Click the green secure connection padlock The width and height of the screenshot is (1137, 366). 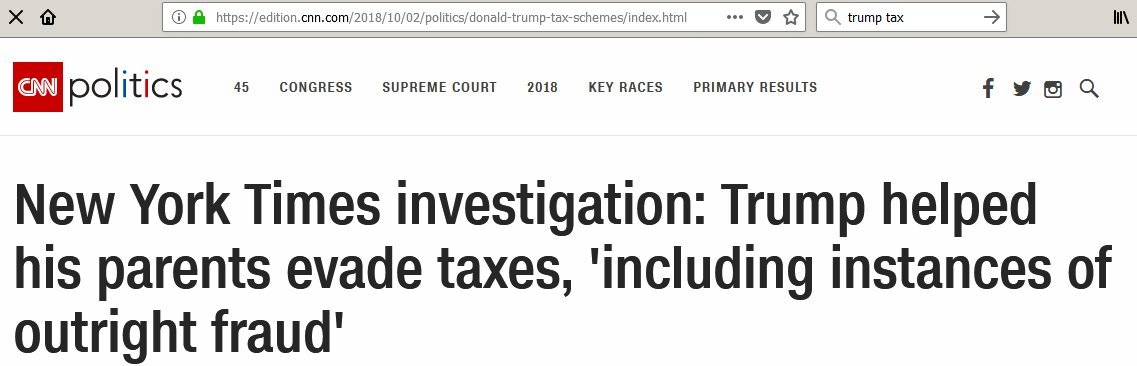click(199, 17)
